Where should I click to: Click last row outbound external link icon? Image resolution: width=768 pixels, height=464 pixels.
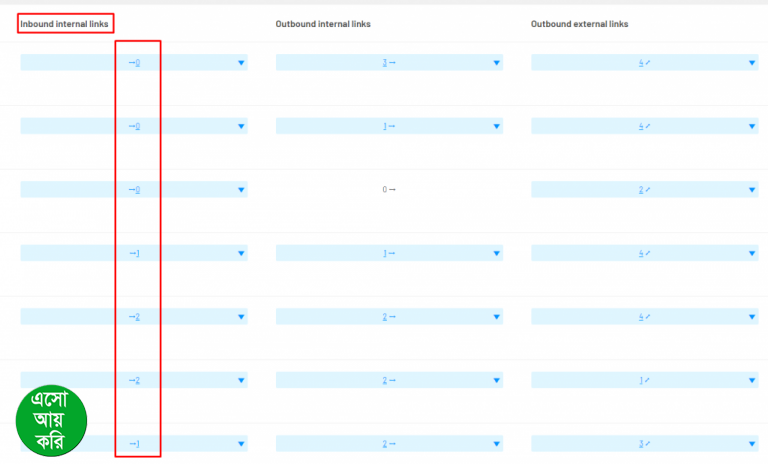click(x=648, y=444)
